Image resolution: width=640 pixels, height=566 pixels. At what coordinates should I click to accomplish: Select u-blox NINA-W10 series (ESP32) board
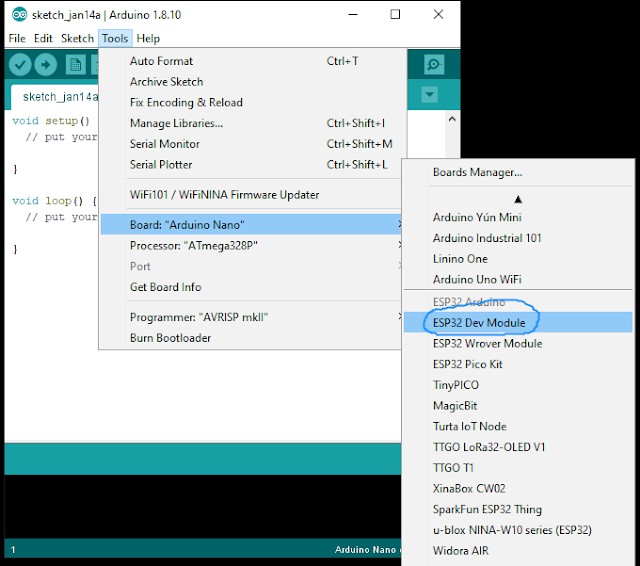click(518, 530)
